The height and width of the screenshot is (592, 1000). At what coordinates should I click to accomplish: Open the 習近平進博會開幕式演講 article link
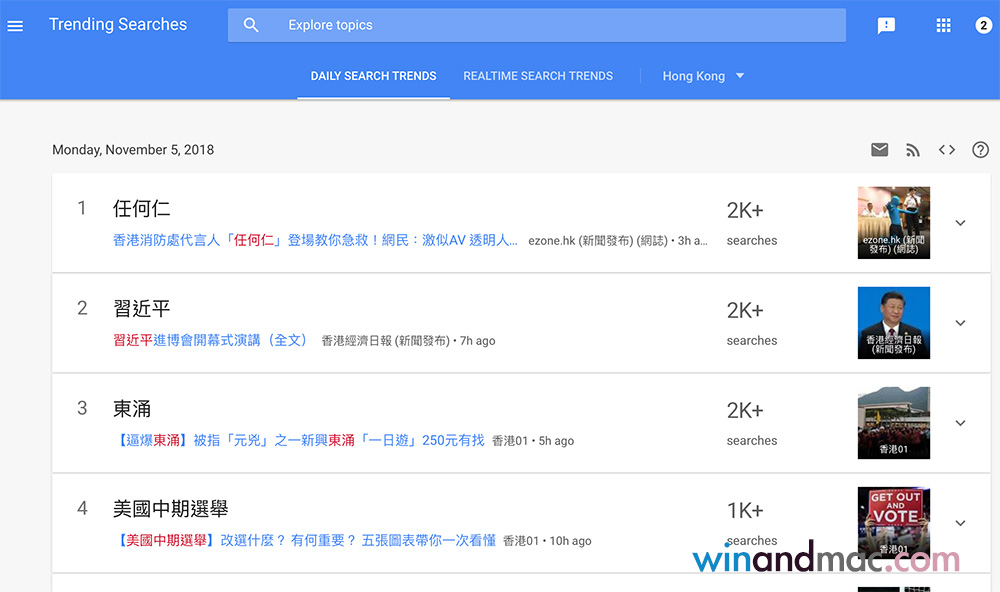click(x=210, y=341)
